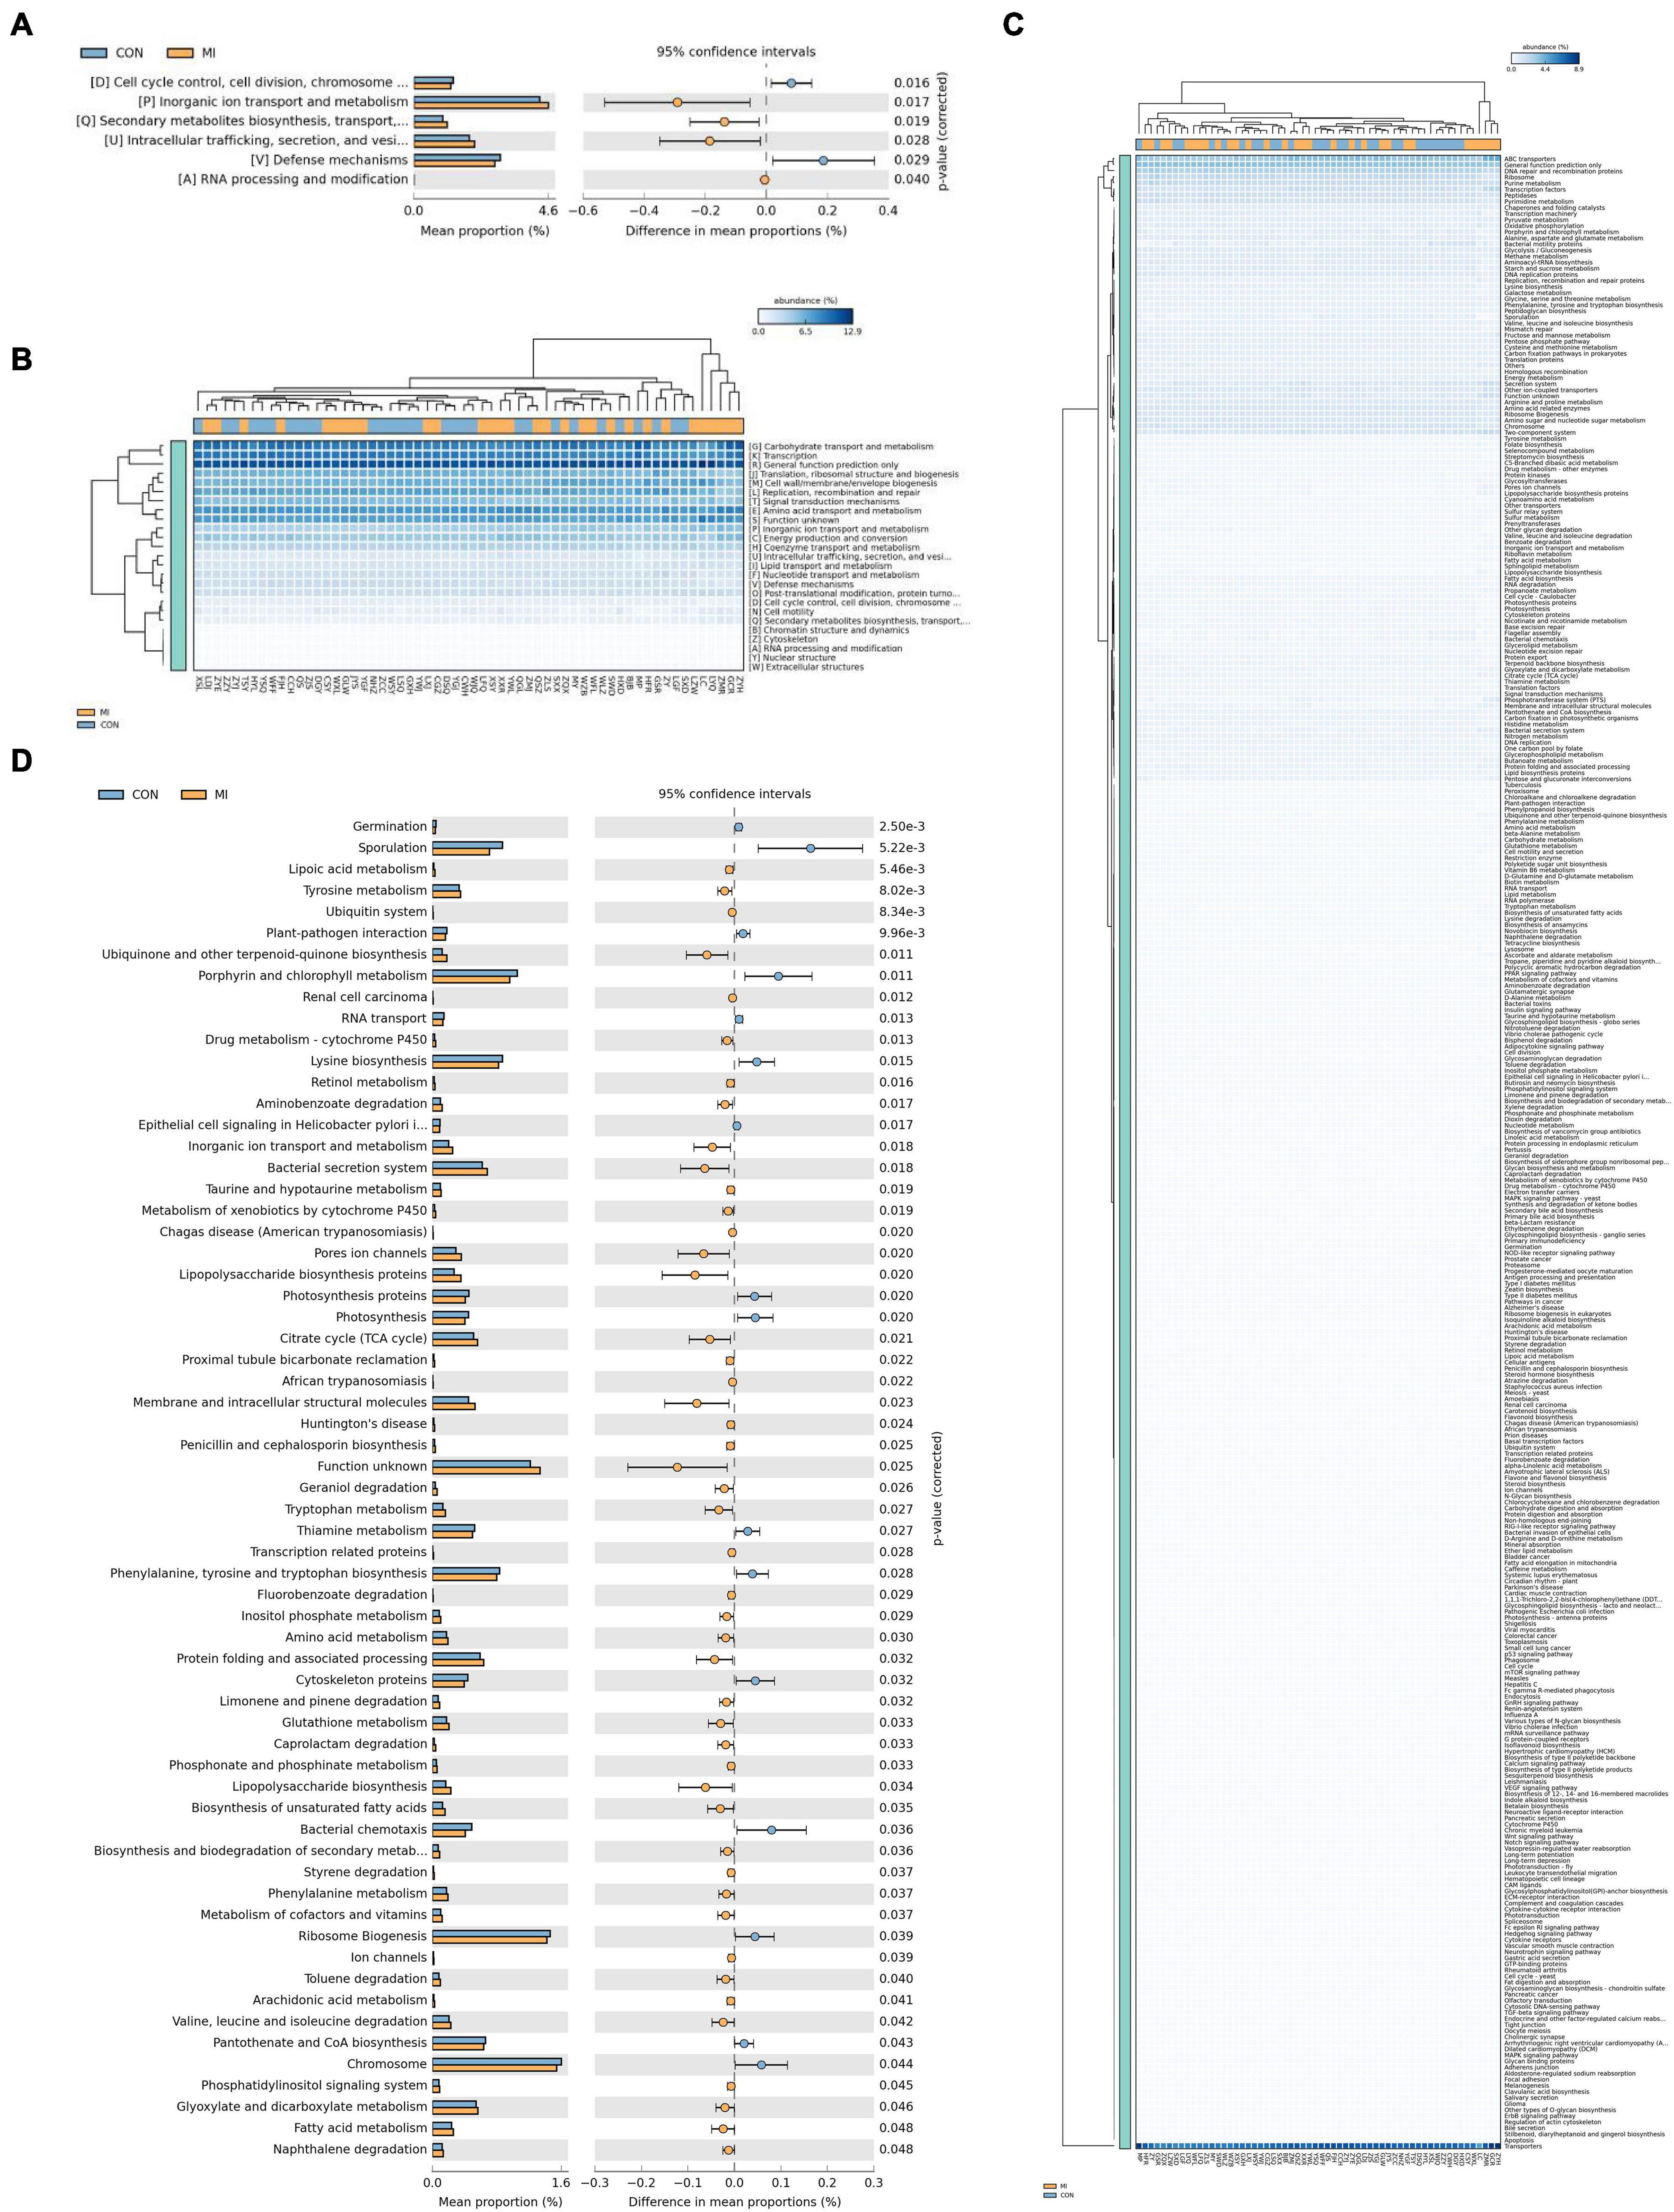This screenshot has height=2212, width=1674.
Task: Click the '[U] Intracellular trafficking' label in panel A
Action: (x=256, y=141)
